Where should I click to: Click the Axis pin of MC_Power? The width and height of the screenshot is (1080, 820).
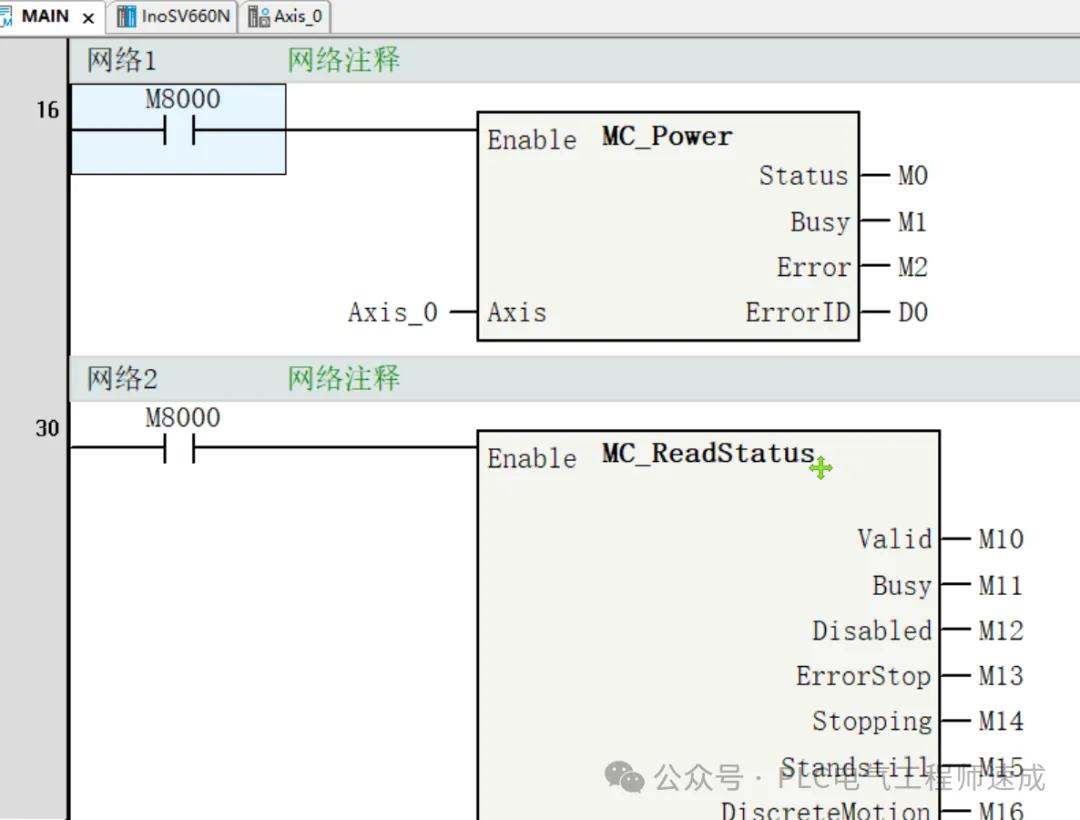pyautogui.click(x=517, y=313)
